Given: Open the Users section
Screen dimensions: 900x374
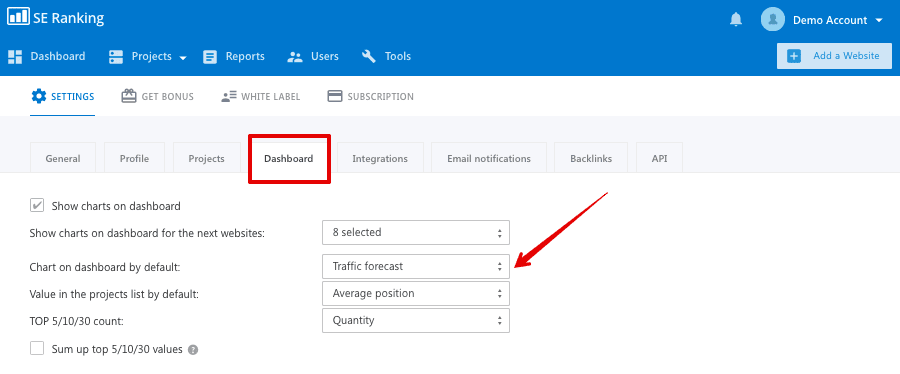Looking at the screenshot, I should (x=325, y=56).
